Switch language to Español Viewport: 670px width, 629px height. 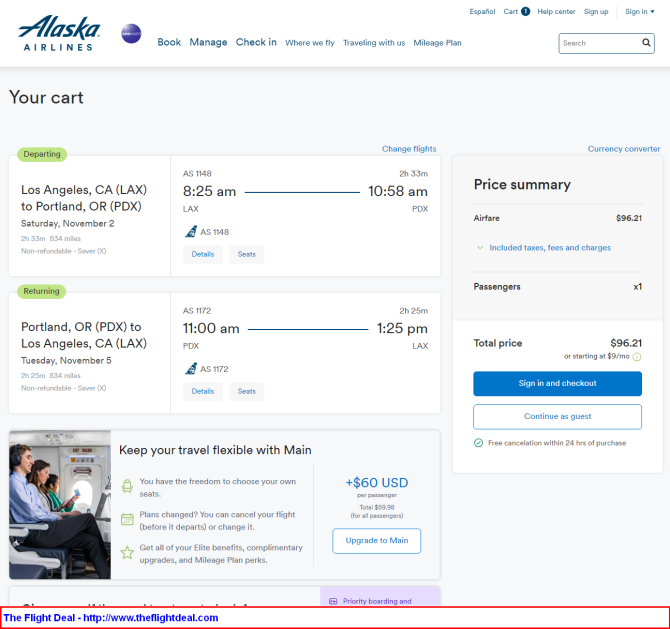click(x=482, y=12)
